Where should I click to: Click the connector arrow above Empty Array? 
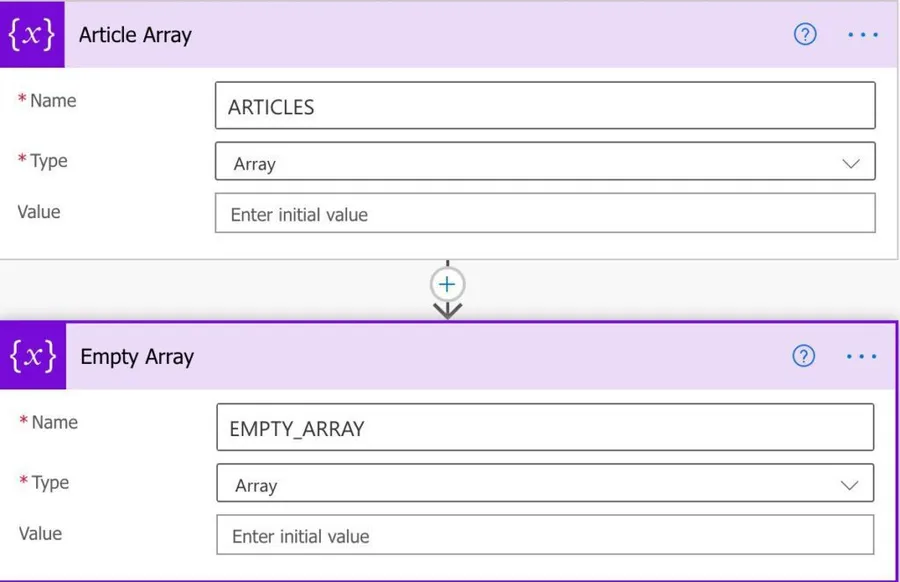(447, 310)
